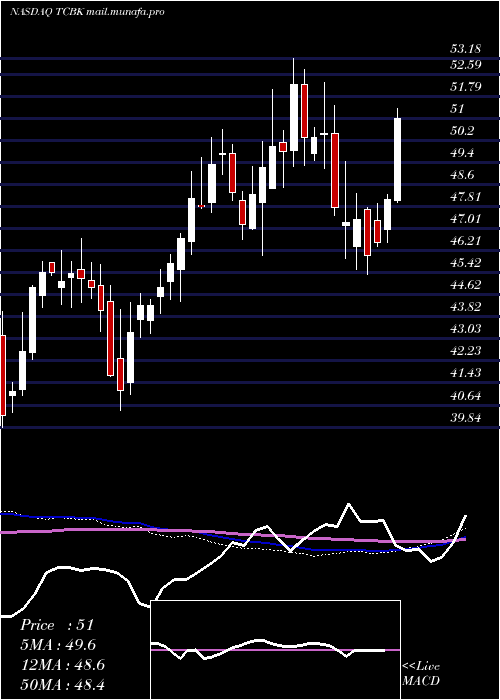Select the 47.01 price level label
500x700 pixels.
[x=466, y=219]
